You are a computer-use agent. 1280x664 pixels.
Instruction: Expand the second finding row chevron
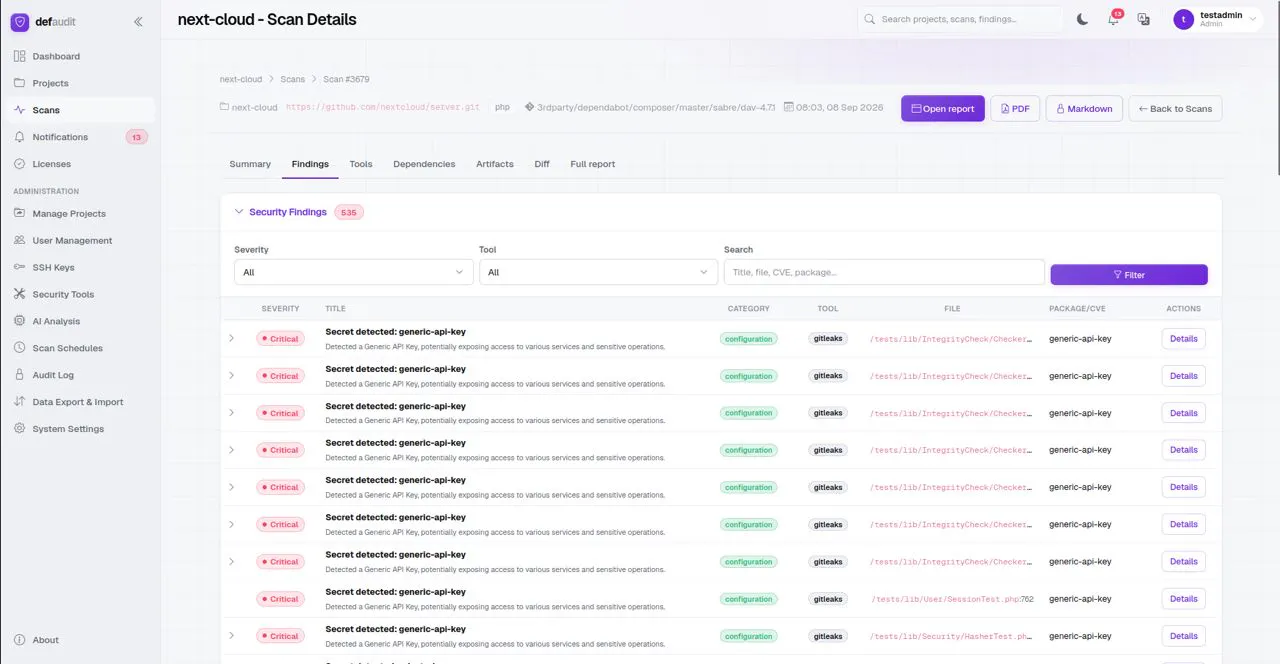pyautogui.click(x=231, y=376)
